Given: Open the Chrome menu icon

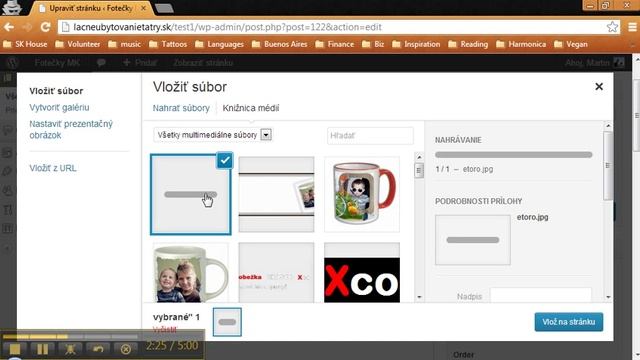Looking at the screenshot, I should pyautogui.click(x=632, y=27).
